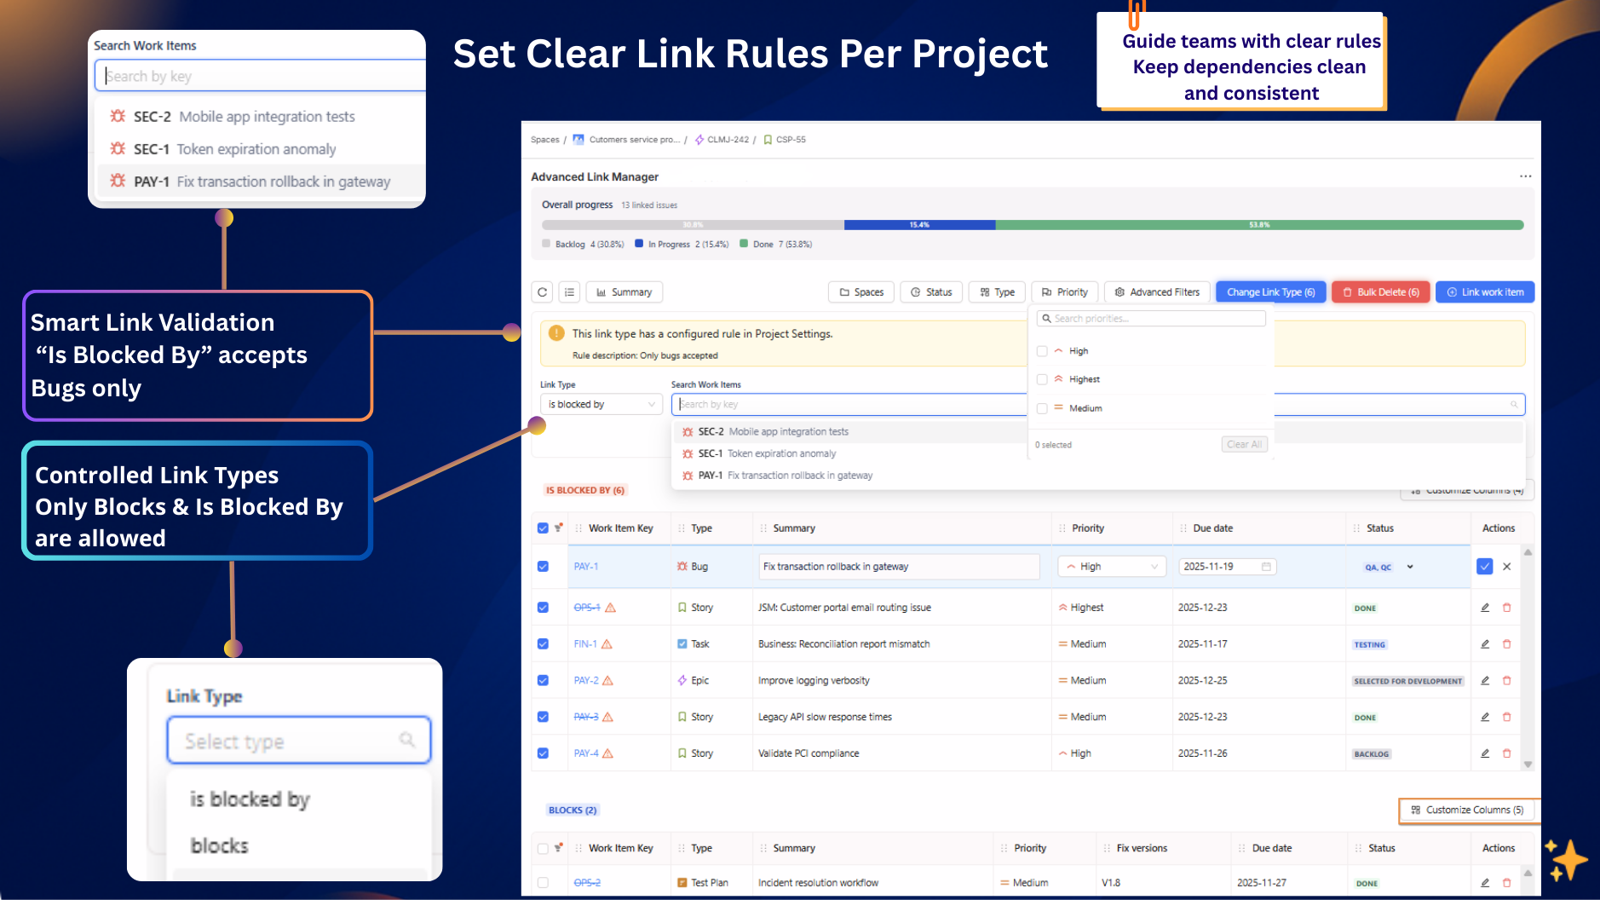Click the warning triangle beside PAY-2
The image size is (1600, 900).
point(606,680)
